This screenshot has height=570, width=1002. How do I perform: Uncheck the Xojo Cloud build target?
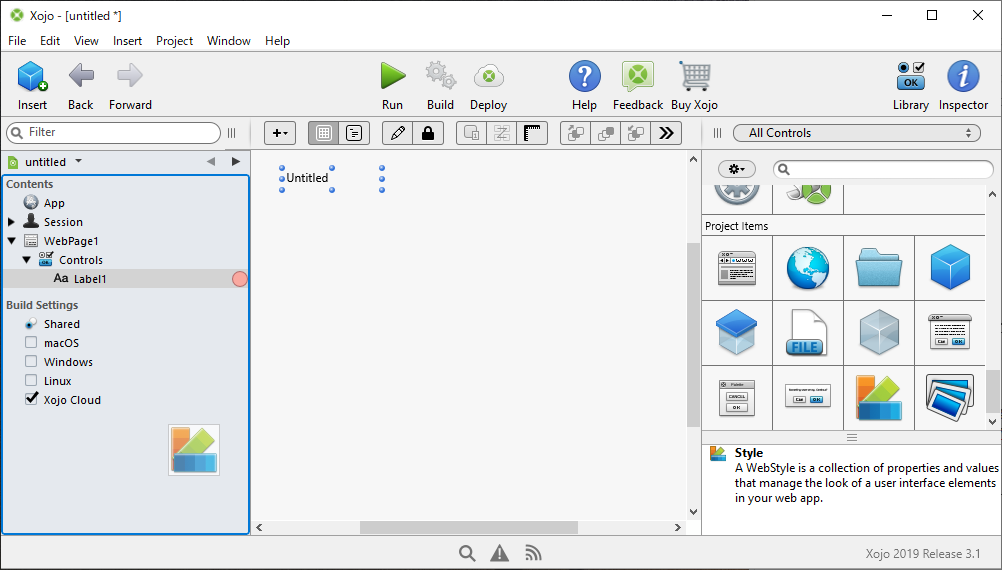(31, 399)
